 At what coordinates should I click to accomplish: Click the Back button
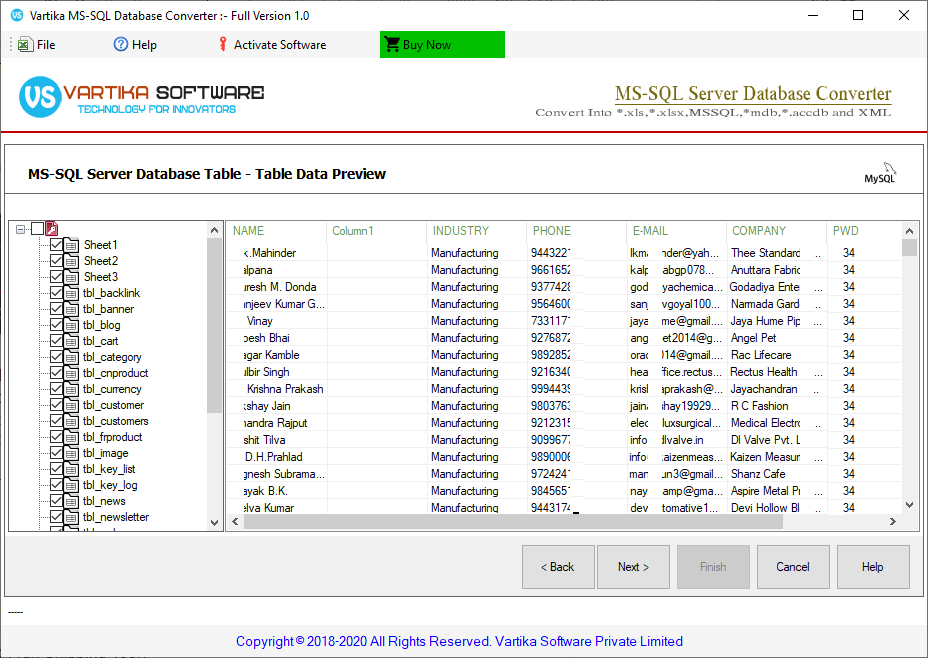coord(558,567)
